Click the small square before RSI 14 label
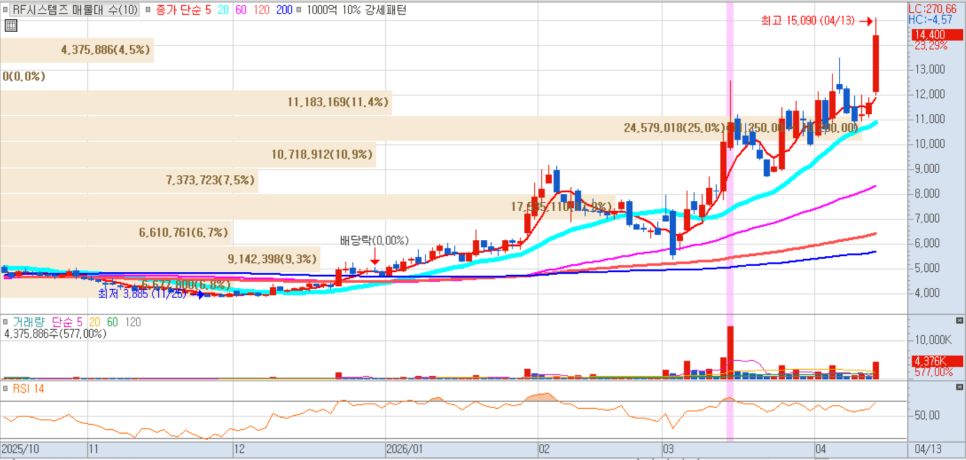Screen dimensions: 966x460 pos(6,389)
